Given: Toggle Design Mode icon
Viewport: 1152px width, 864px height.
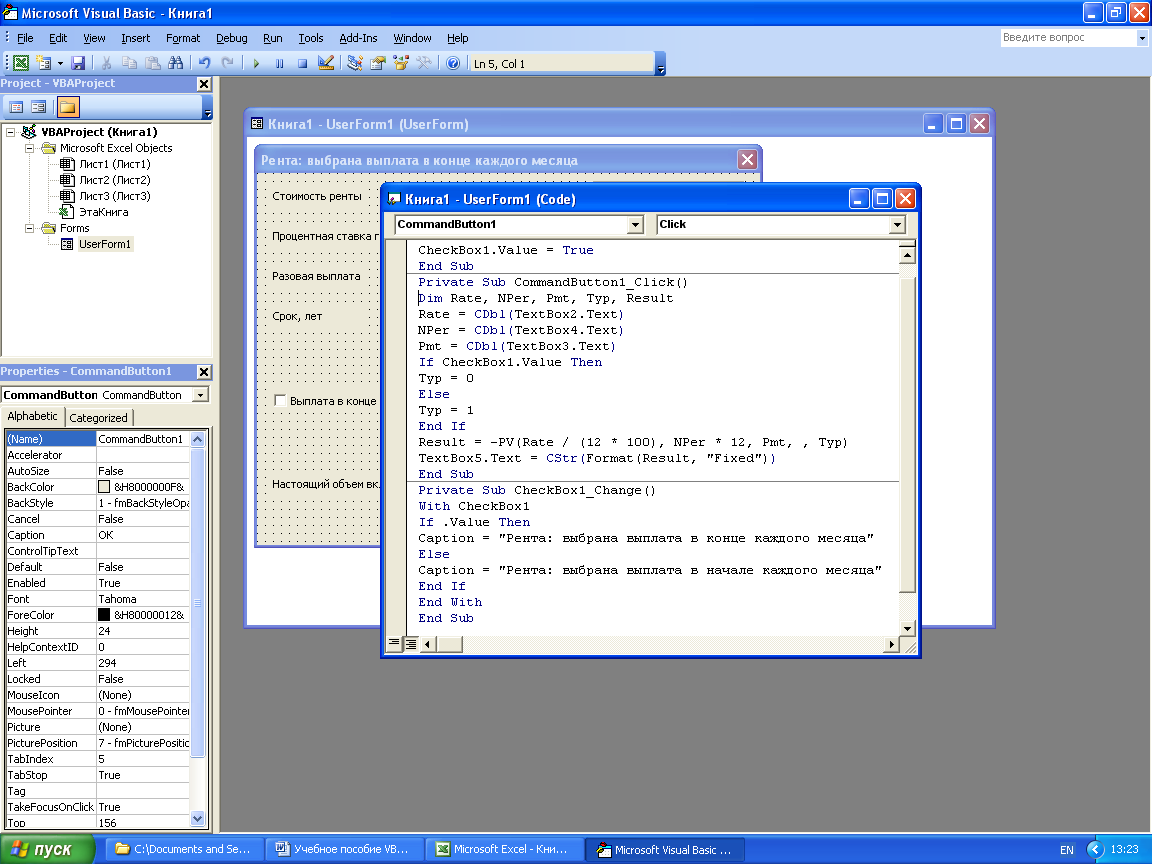Looking at the screenshot, I should click(x=325, y=63).
